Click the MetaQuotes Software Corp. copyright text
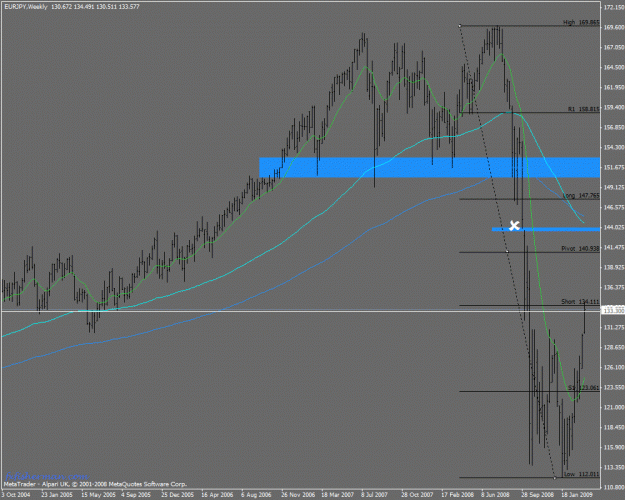Image resolution: width=625 pixels, height=500 pixels. (95, 484)
